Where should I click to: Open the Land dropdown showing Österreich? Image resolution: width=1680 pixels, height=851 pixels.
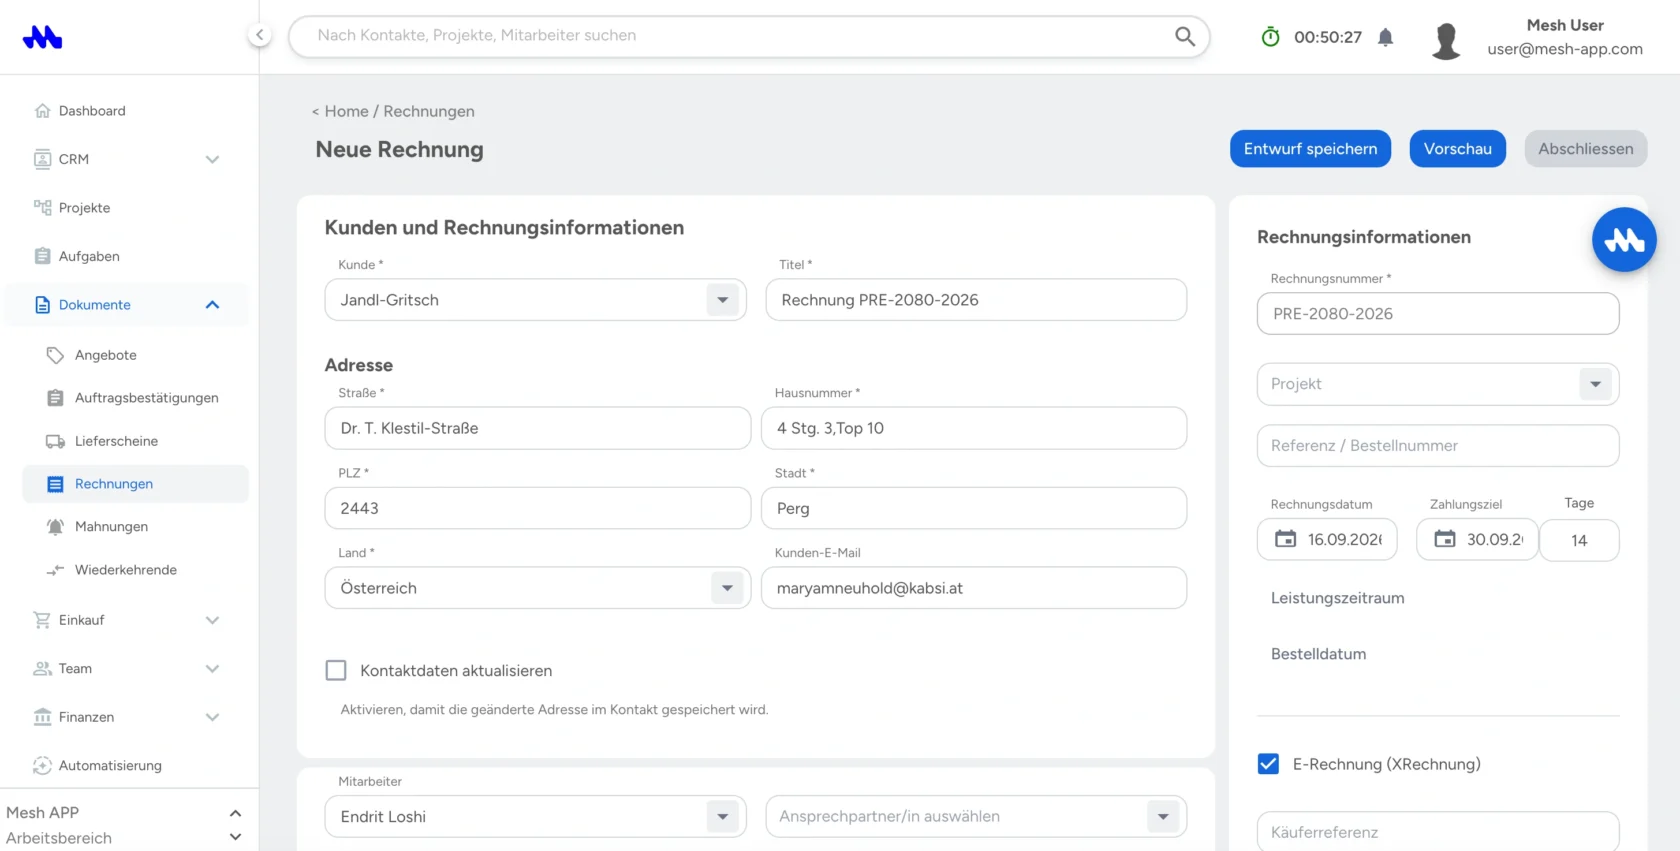click(x=727, y=588)
